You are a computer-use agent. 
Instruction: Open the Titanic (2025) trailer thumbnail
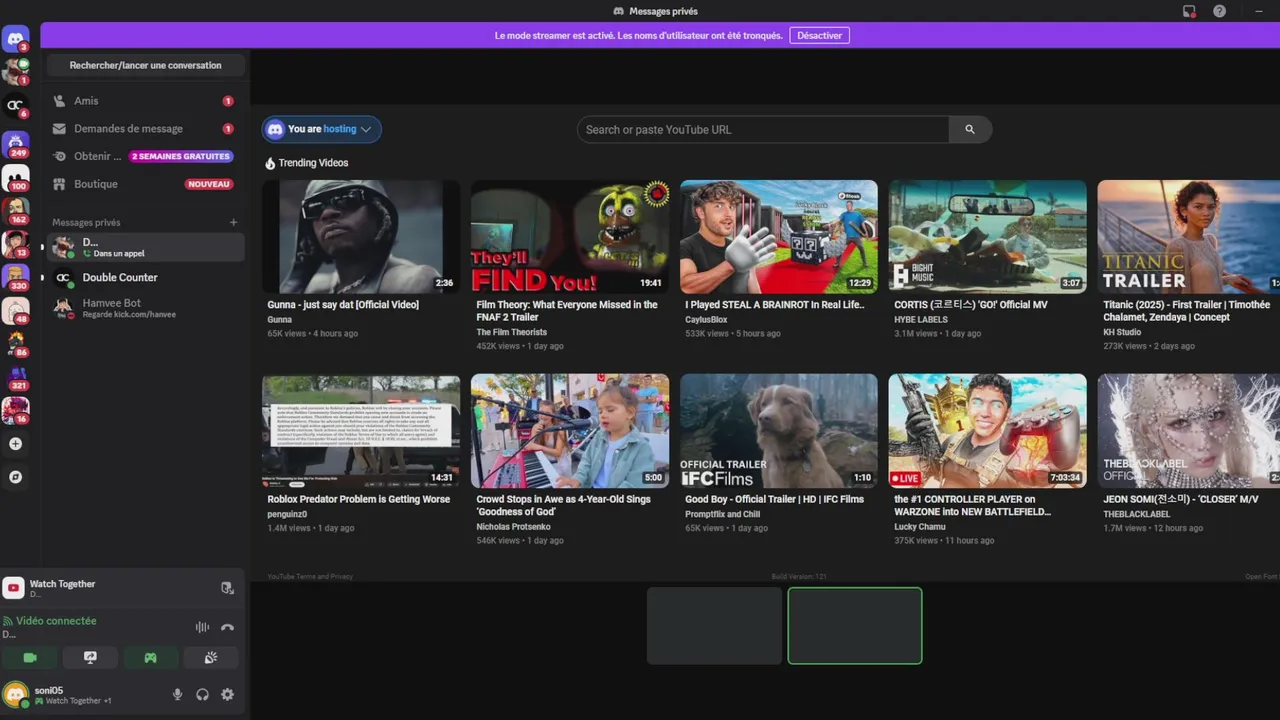click(1189, 236)
